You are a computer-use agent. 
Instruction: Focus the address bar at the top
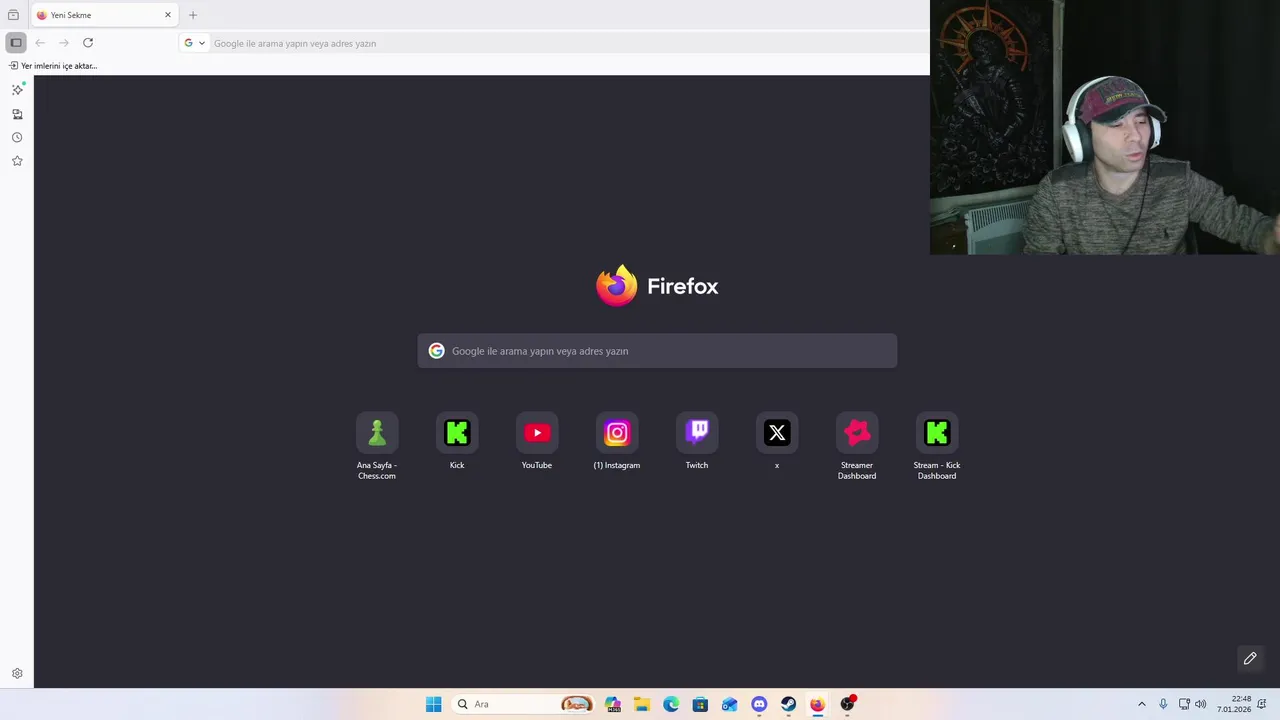point(570,43)
